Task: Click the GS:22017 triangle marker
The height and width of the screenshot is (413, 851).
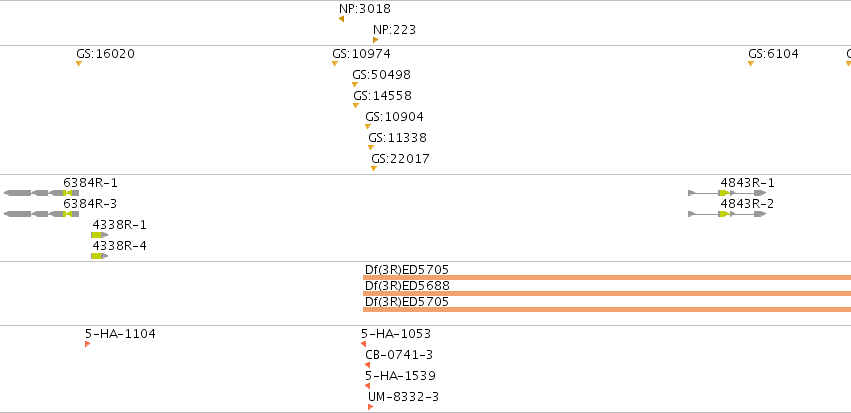Action: tap(374, 169)
